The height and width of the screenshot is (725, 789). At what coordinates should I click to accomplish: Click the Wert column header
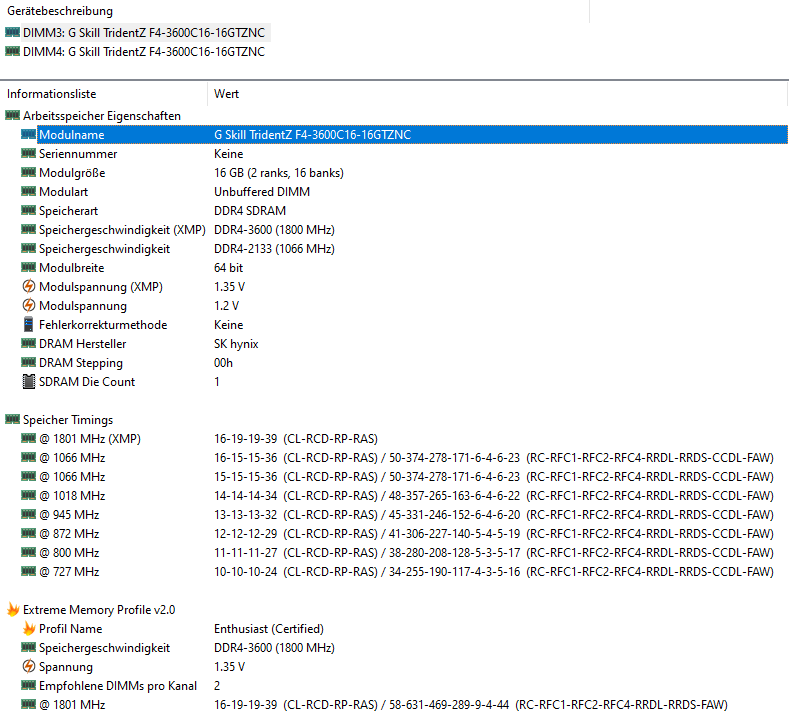pos(226,94)
